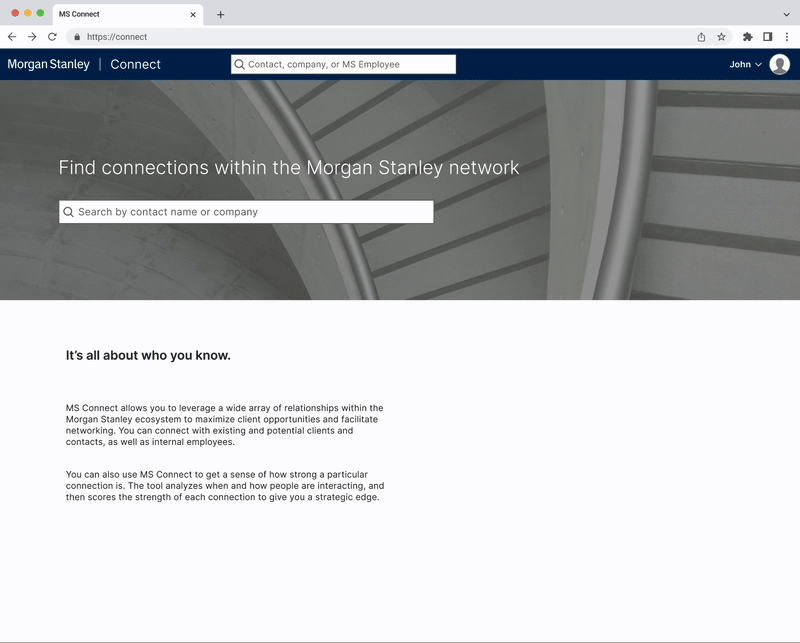Screen dimensions: 800x643
Task: Close the MS Connect tab
Action: (x=193, y=15)
